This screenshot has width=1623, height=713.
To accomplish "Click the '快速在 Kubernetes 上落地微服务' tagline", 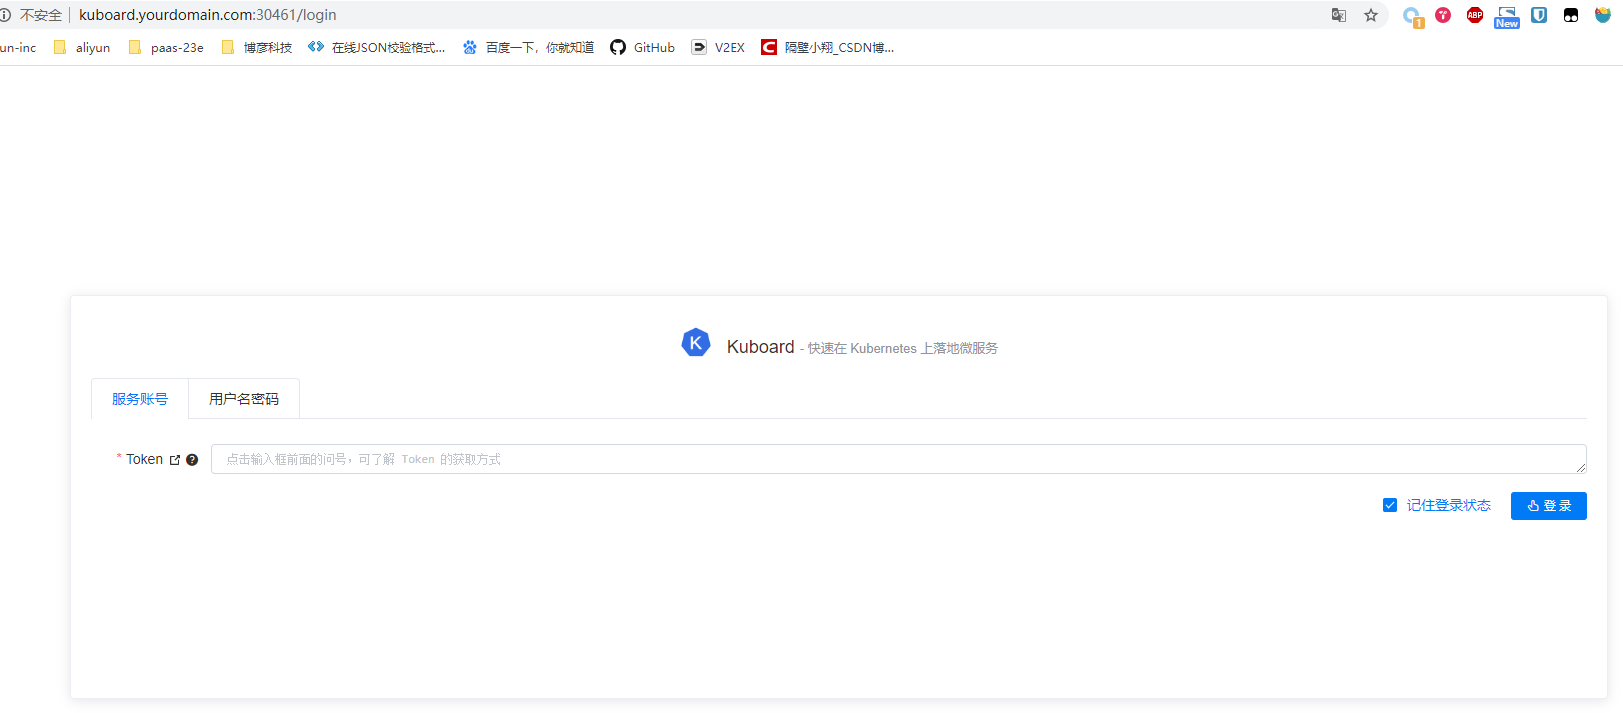I will (x=903, y=348).
